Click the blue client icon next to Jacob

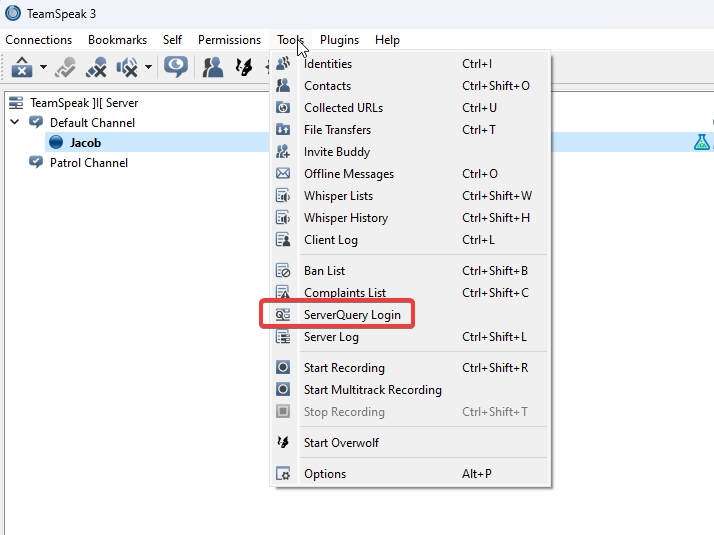point(55,143)
